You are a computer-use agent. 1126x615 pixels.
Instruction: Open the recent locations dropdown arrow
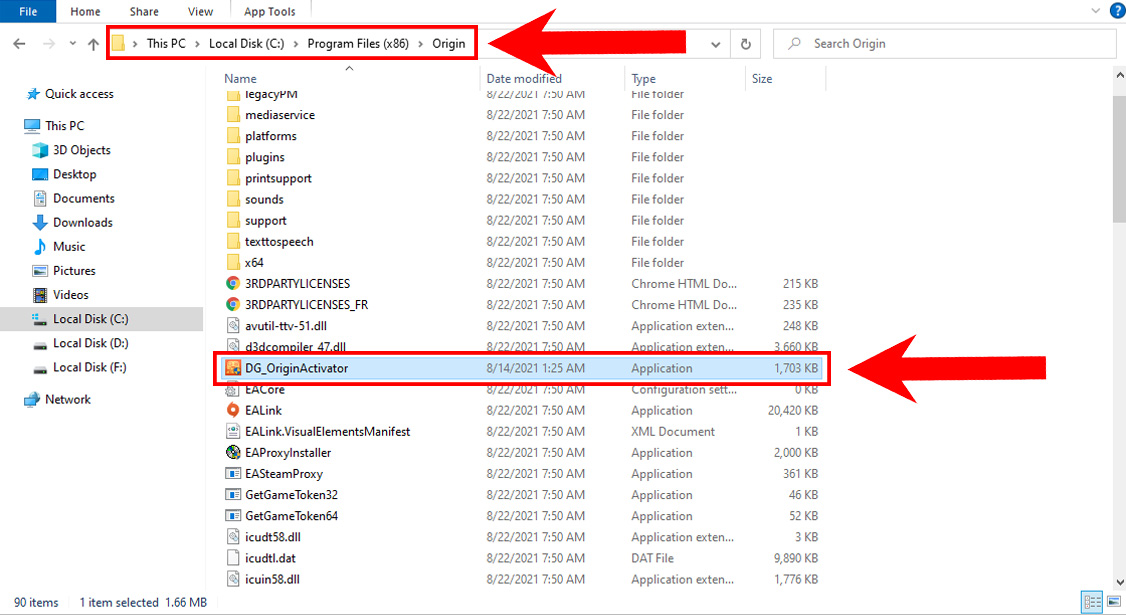73,44
